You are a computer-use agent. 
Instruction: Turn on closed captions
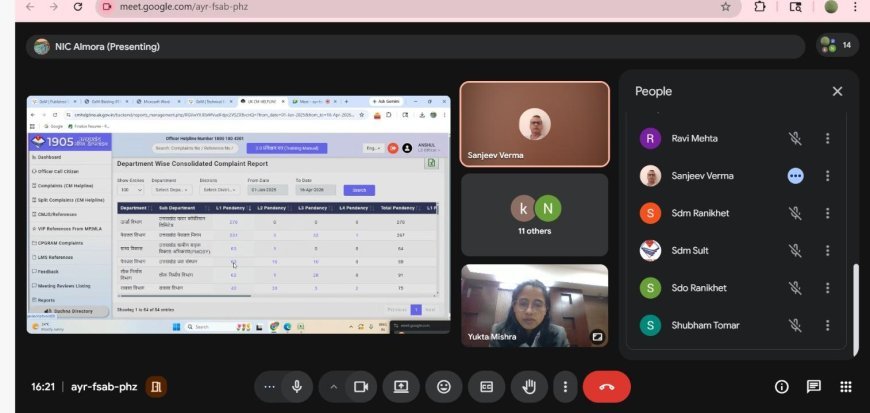point(486,386)
